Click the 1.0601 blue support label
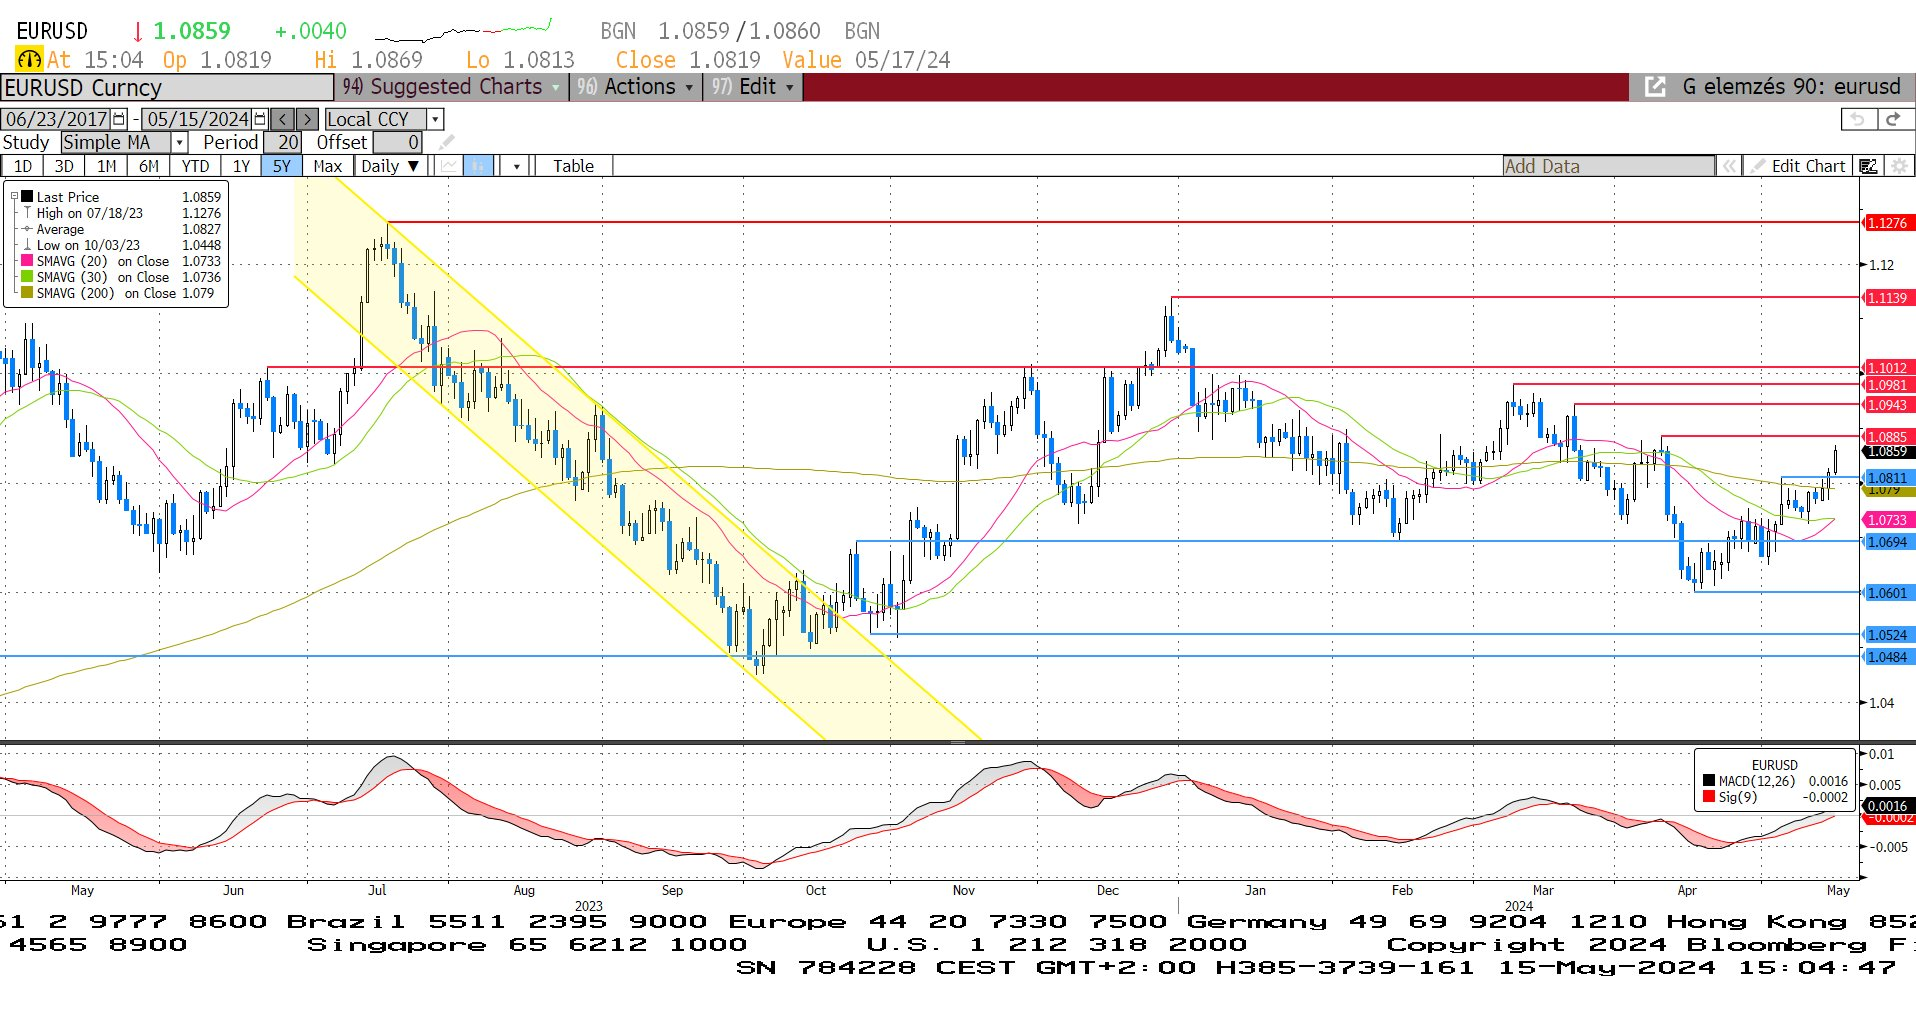The height and width of the screenshot is (1023, 1916). click(x=1887, y=593)
